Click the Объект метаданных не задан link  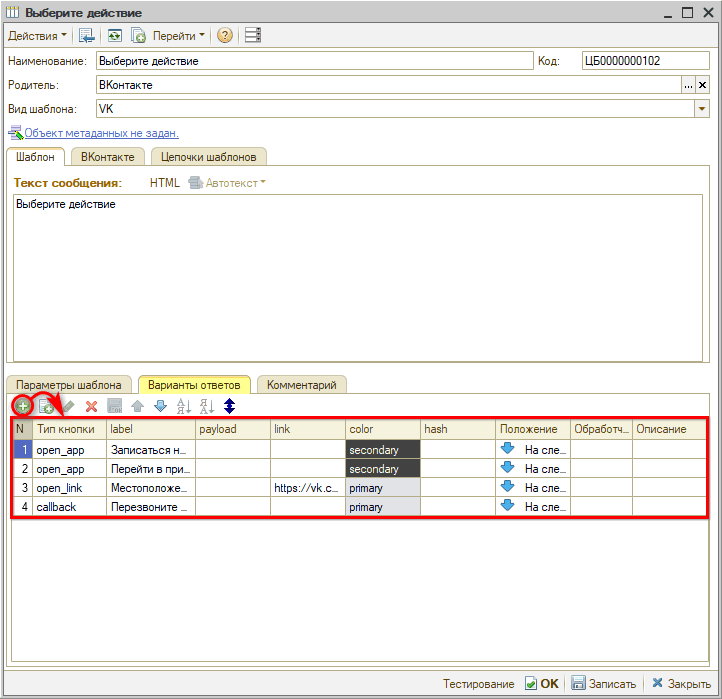coord(101,133)
